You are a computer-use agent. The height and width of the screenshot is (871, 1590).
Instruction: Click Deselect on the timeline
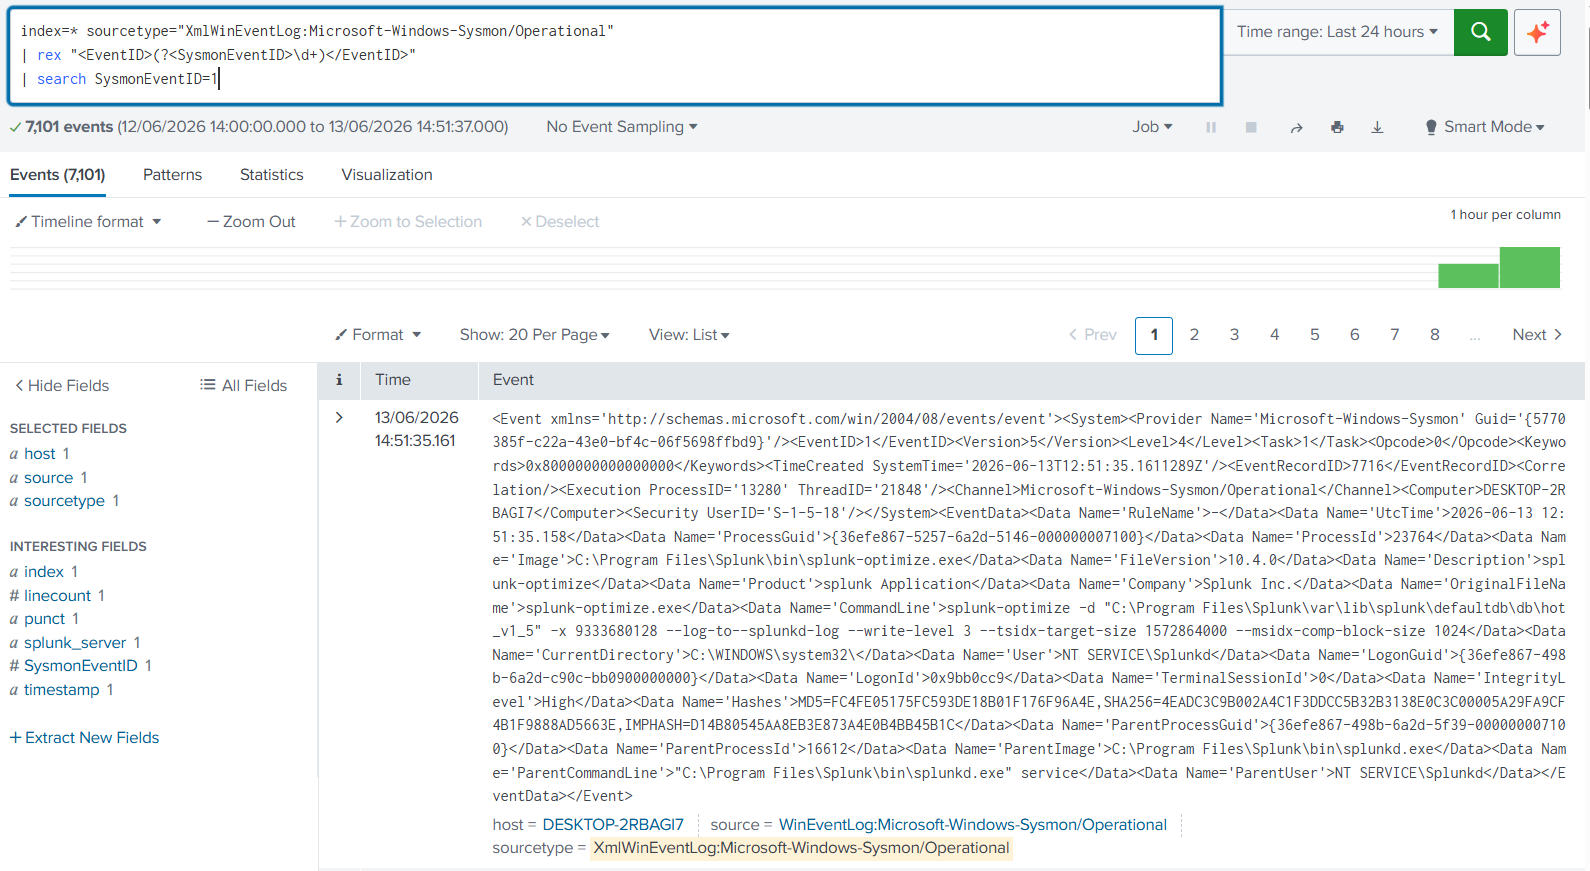tap(560, 222)
